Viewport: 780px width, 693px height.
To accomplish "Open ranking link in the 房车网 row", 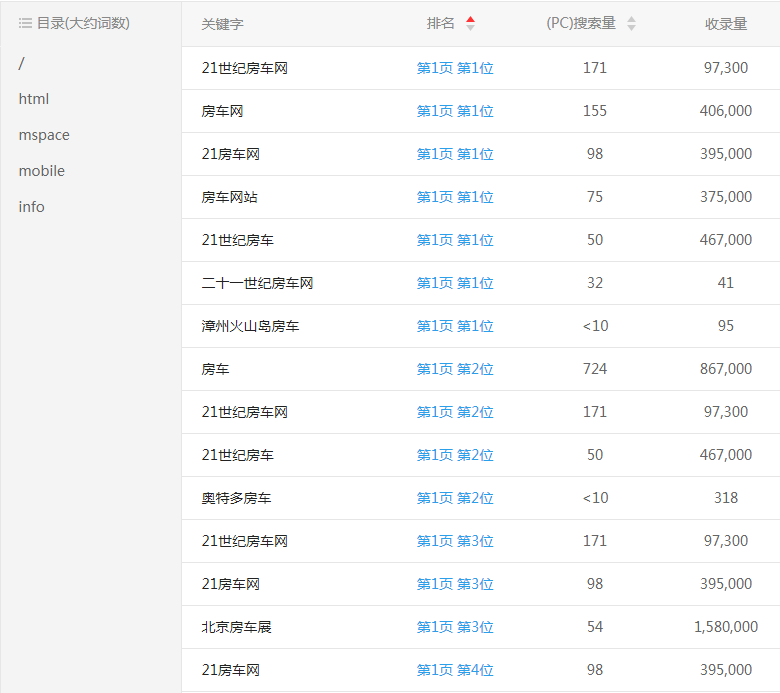I will point(455,111).
